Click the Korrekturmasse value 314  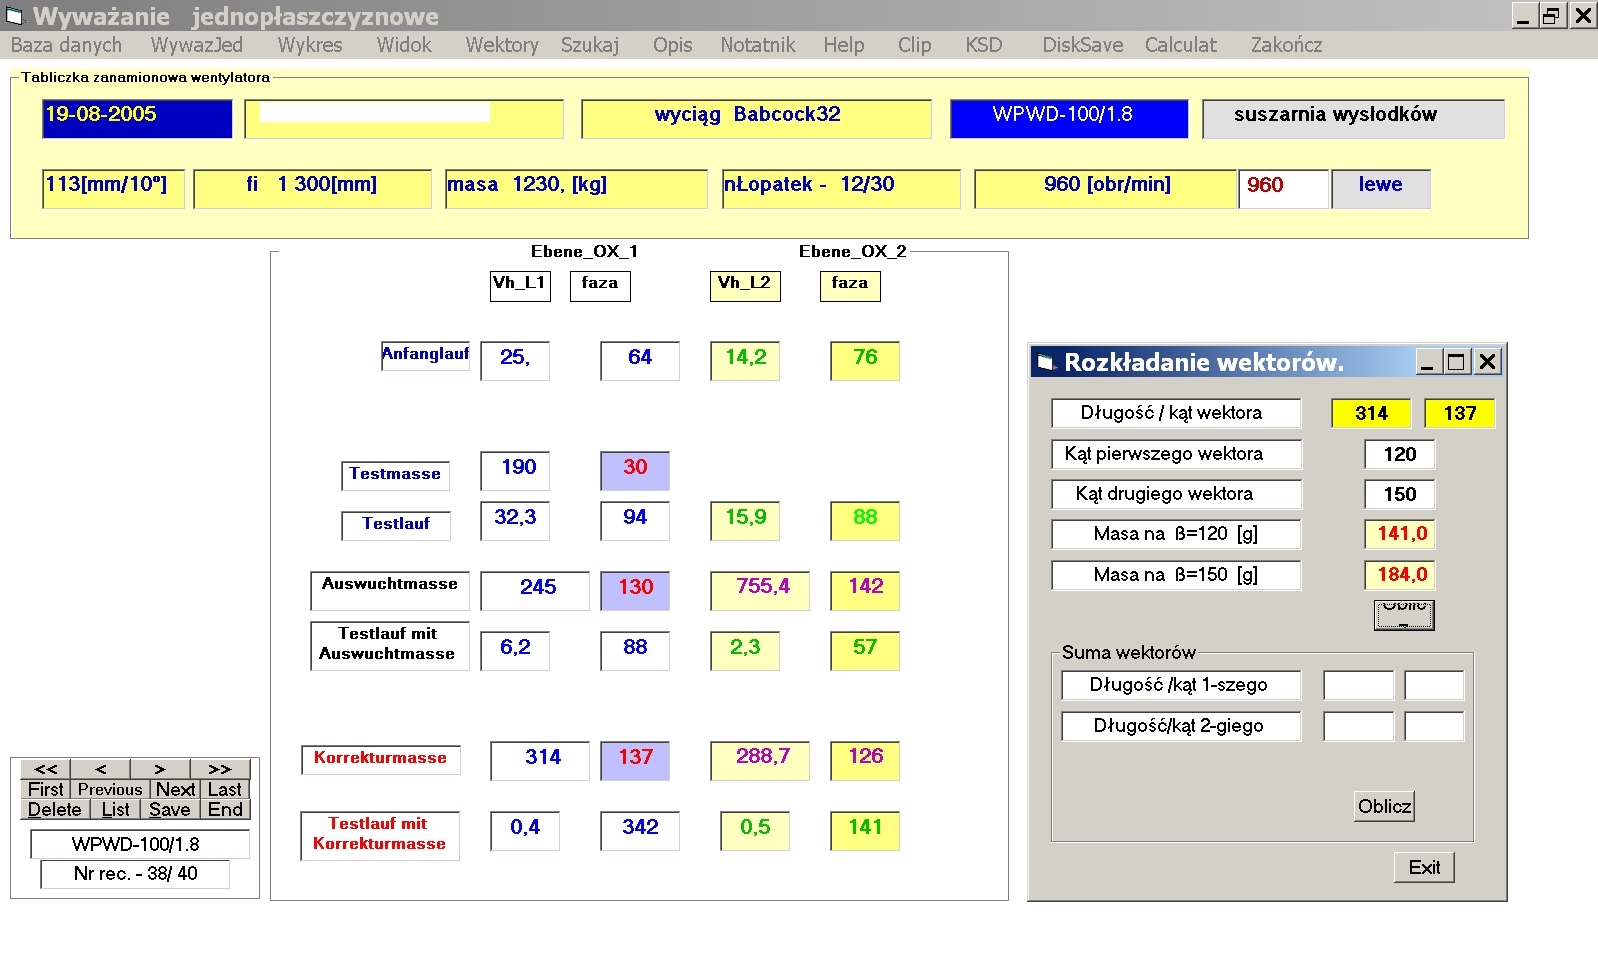click(x=540, y=760)
